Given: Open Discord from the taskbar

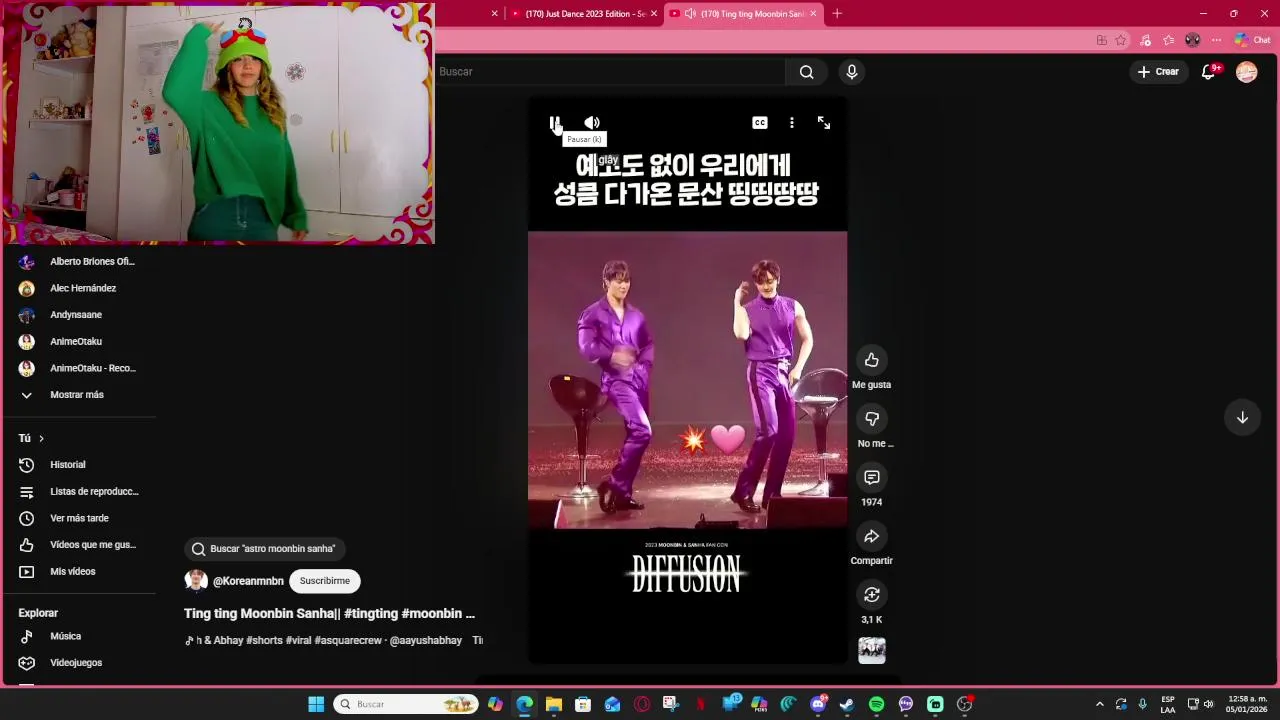Looking at the screenshot, I should [x=818, y=704].
